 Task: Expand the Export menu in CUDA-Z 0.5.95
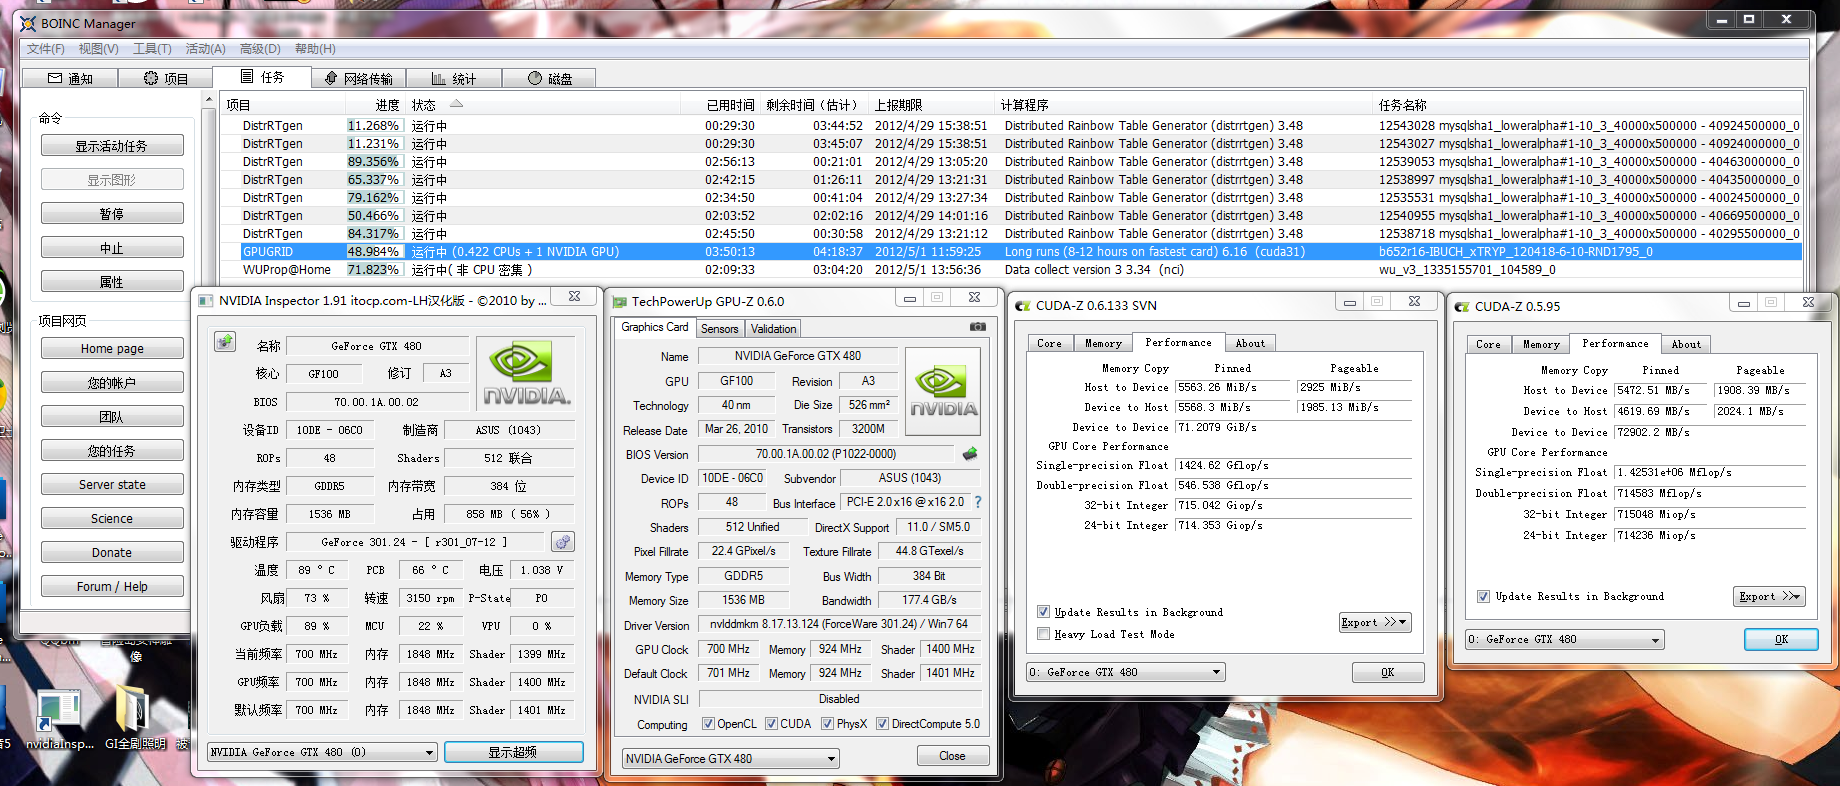point(1769,596)
